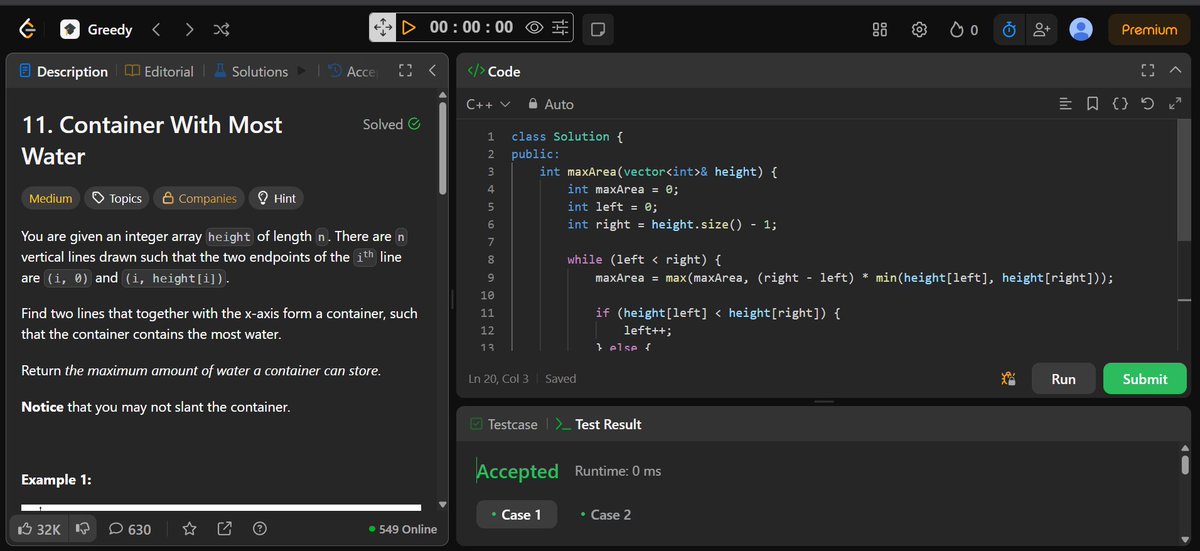
Task: Bookmark code with the bookmark icon
Action: click(x=1093, y=103)
